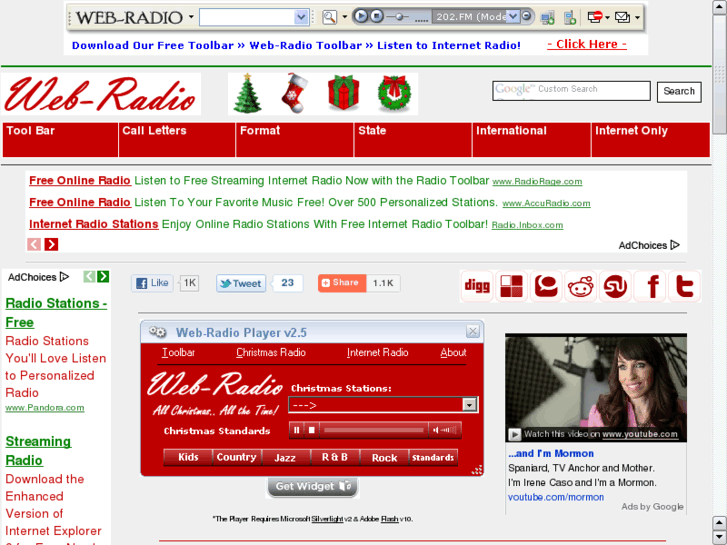Screen dimensions: 727x545
Task: Open Internet Radio Stations ad link
Action: point(94,224)
